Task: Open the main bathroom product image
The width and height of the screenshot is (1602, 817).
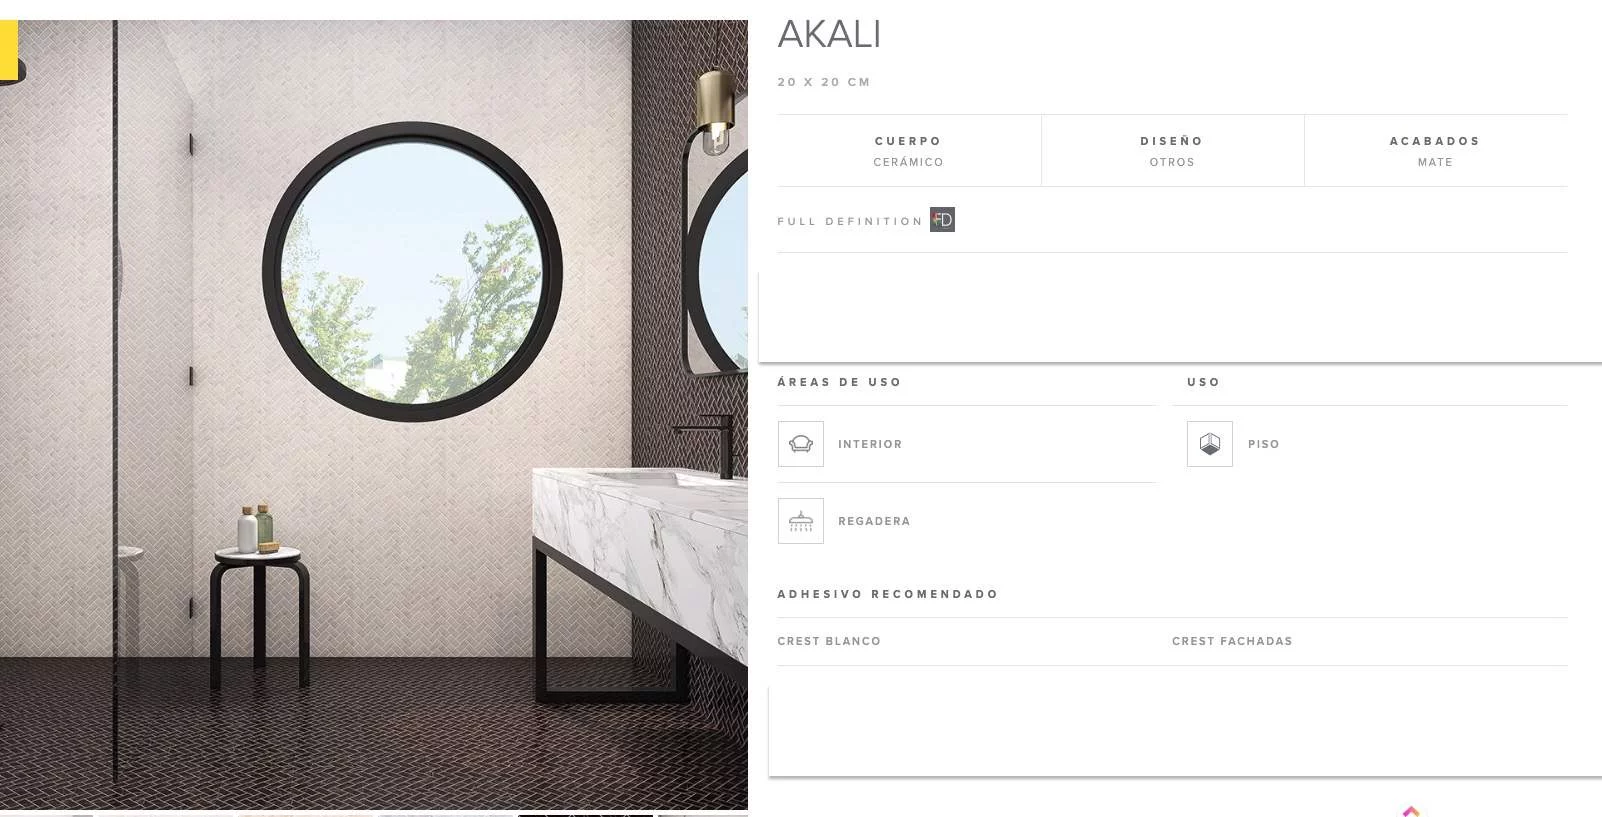Action: 374,414
